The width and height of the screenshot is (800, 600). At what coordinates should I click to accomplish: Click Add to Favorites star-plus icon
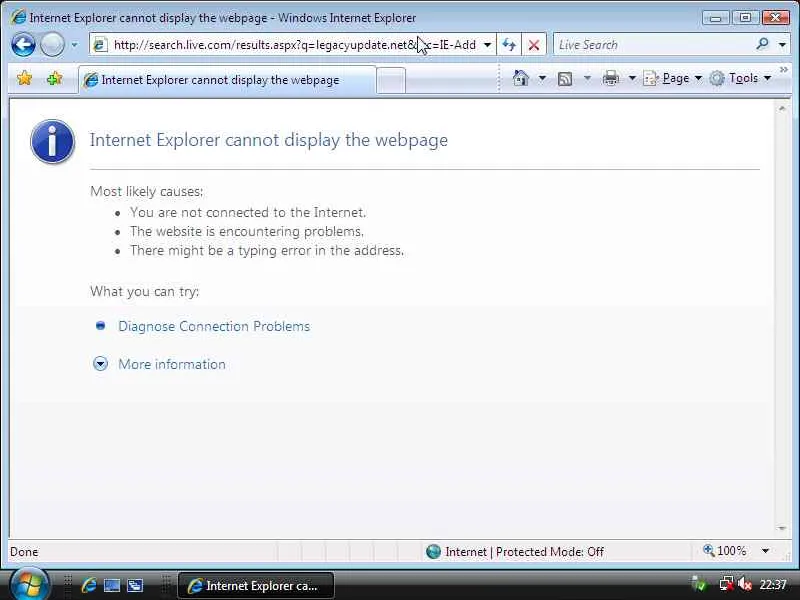click(x=55, y=79)
